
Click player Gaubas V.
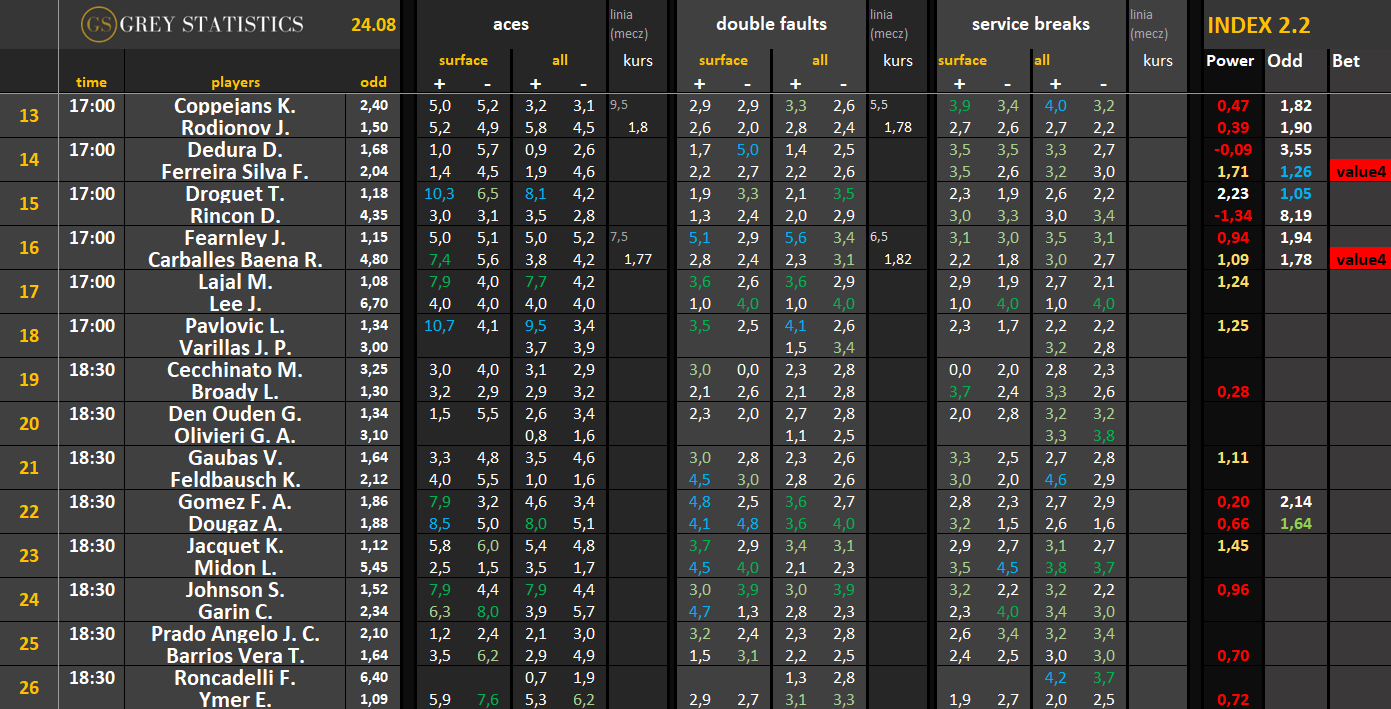pos(235,458)
